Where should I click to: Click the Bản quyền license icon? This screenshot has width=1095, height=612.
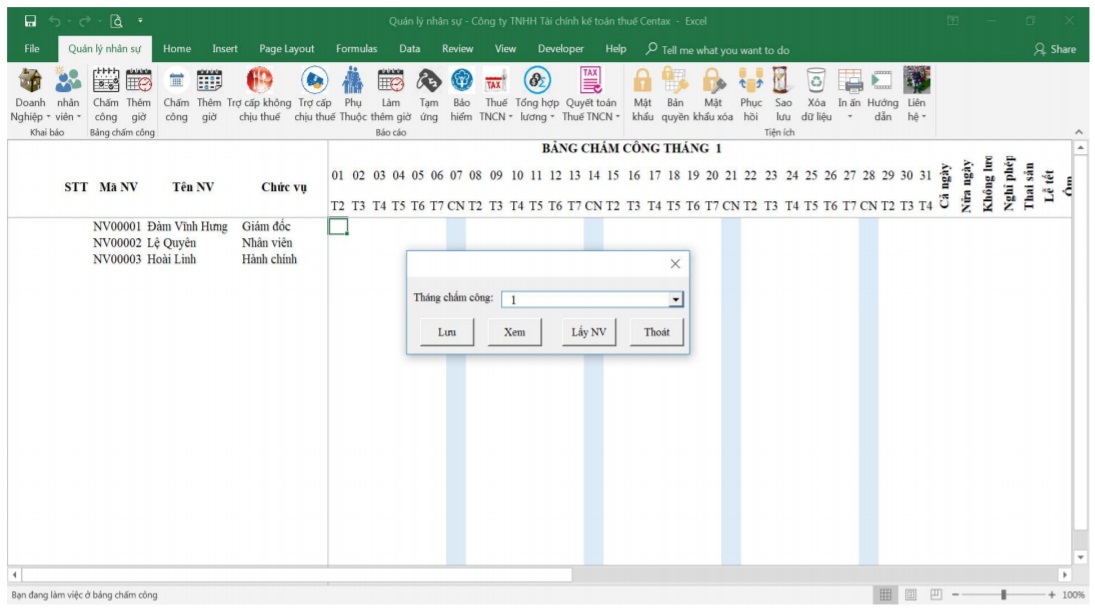[x=675, y=81]
